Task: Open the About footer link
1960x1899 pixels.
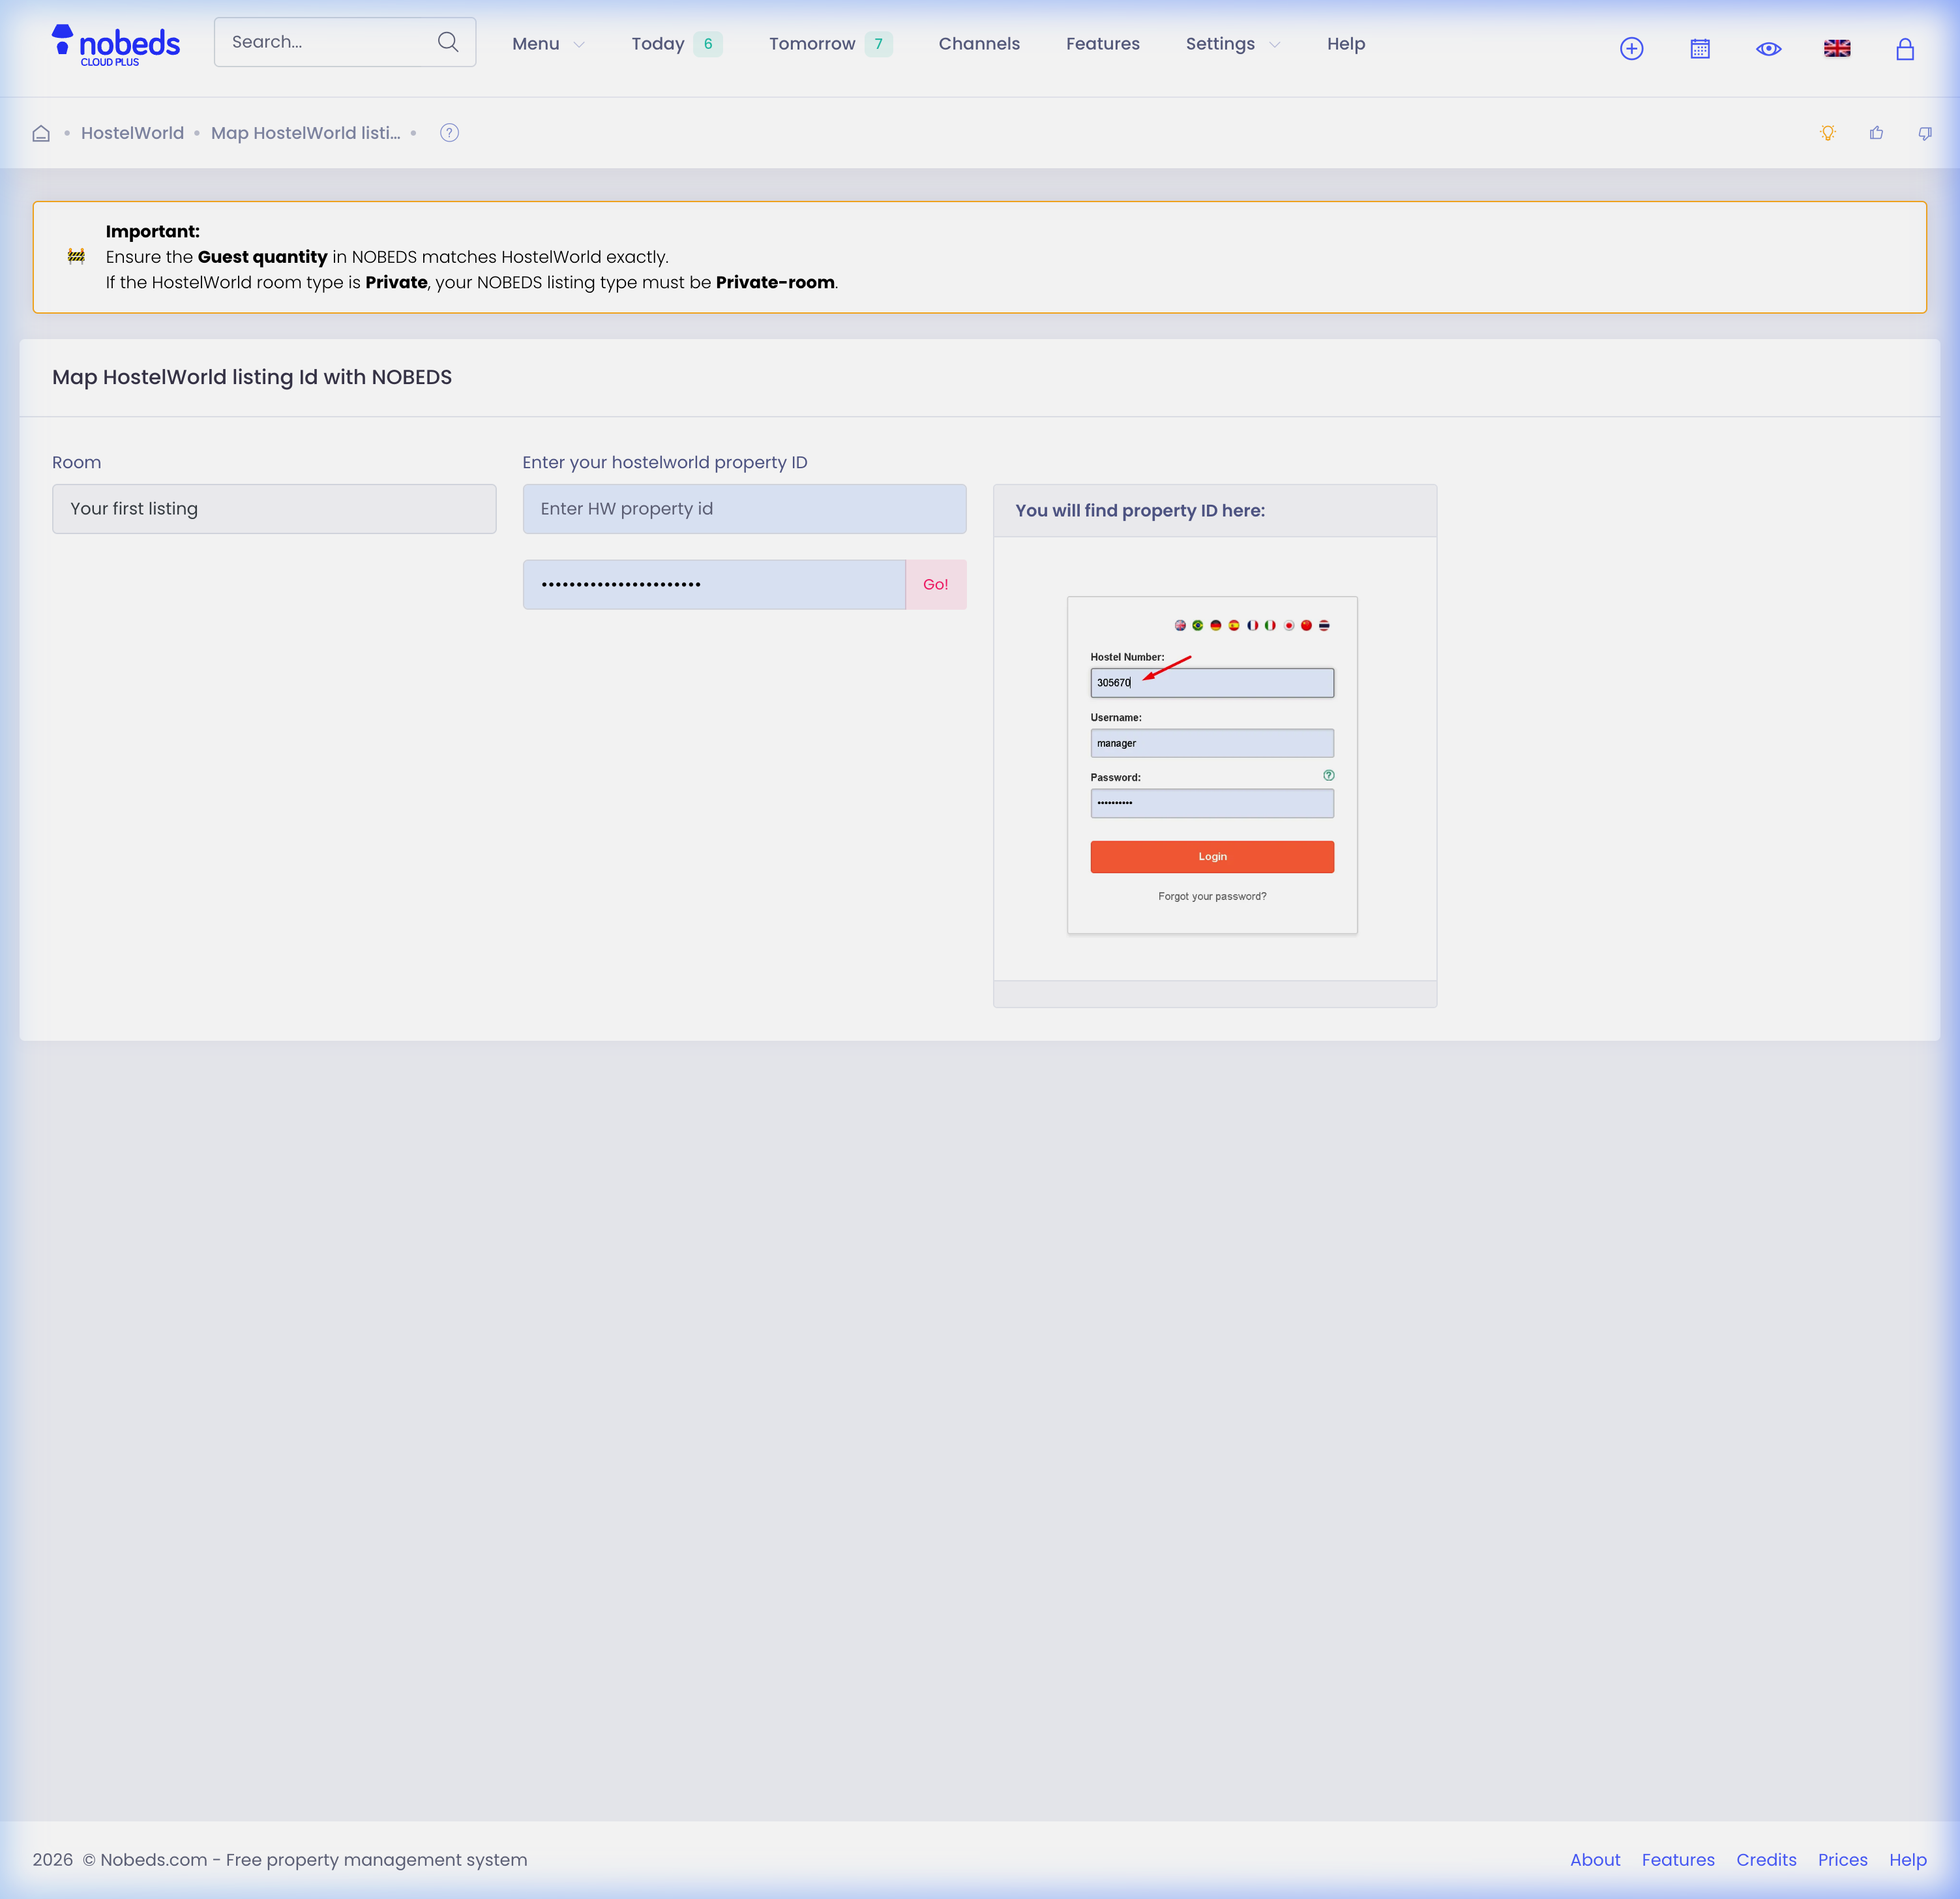Action: click(1595, 1860)
